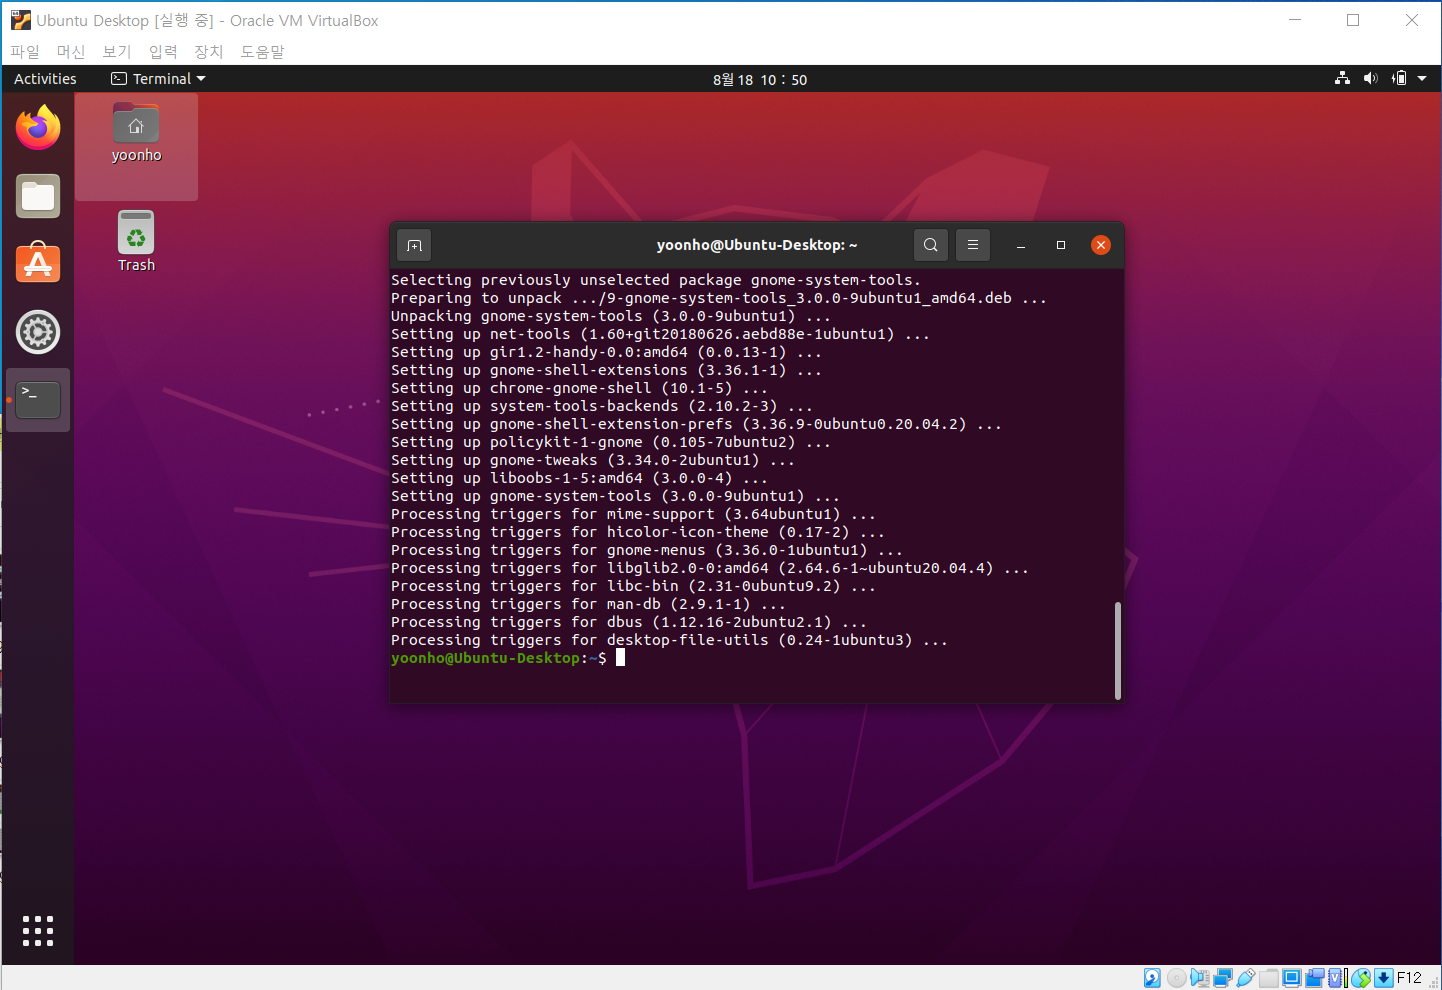Minimize the terminal window
Viewport: 1442px width, 990px height.
click(1021, 245)
